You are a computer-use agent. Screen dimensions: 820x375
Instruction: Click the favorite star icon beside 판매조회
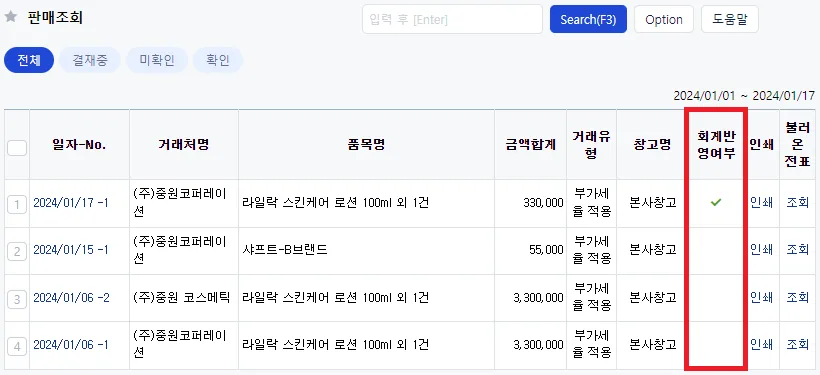click(10, 17)
